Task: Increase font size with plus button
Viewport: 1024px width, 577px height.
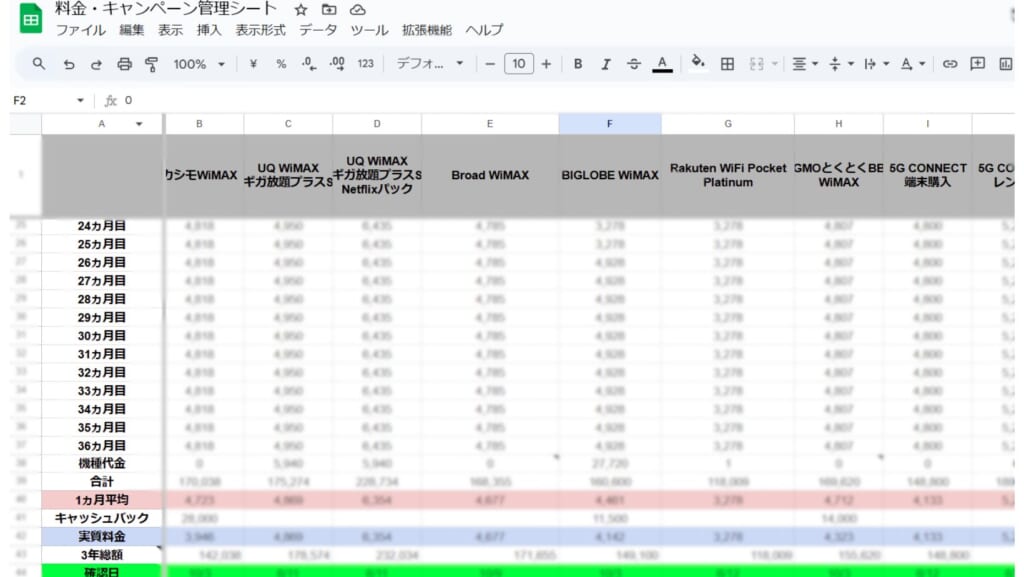Action: tap(546, 64)
